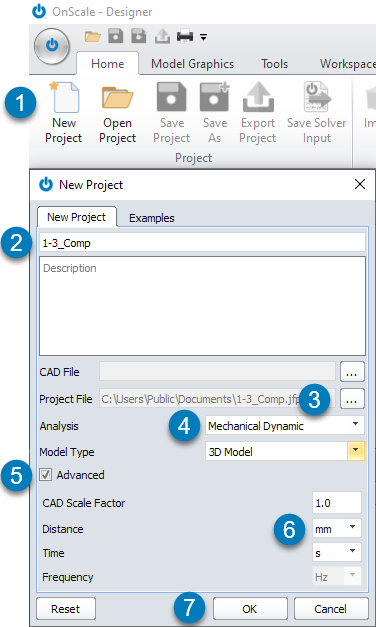This screenshot has height=627, width=376.
Task: Click the project name field
Action: 202,243
